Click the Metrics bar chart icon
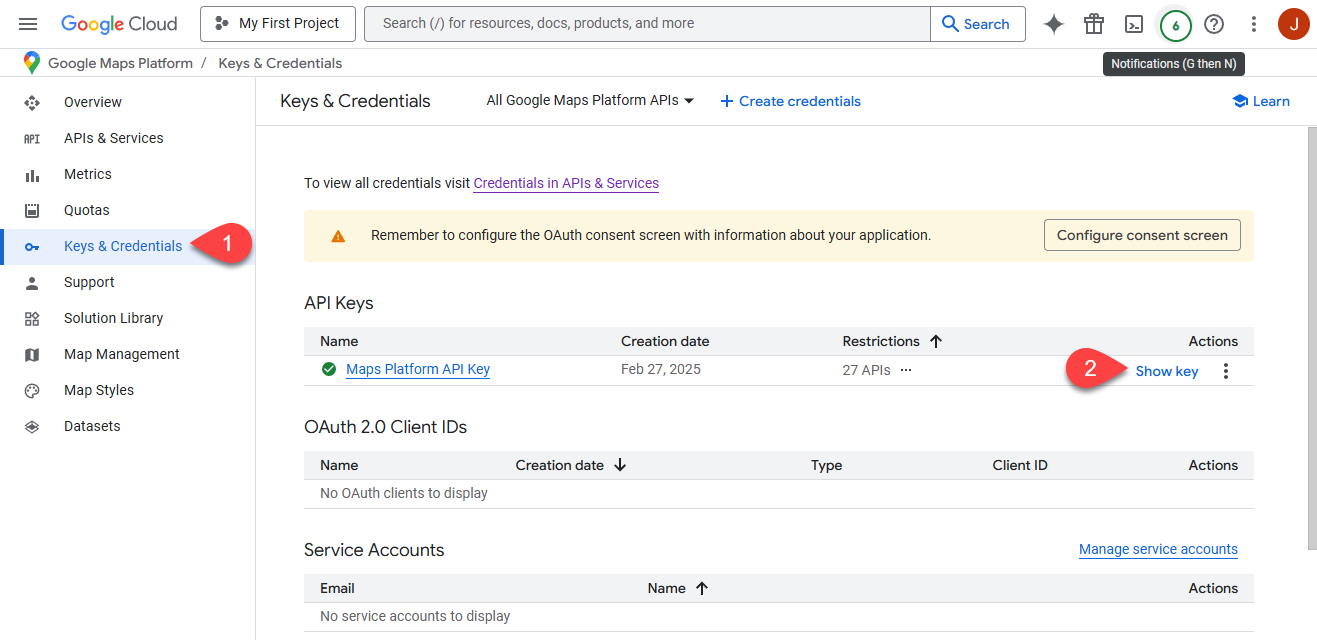The image size is (1317, 640). pos(32,175)
